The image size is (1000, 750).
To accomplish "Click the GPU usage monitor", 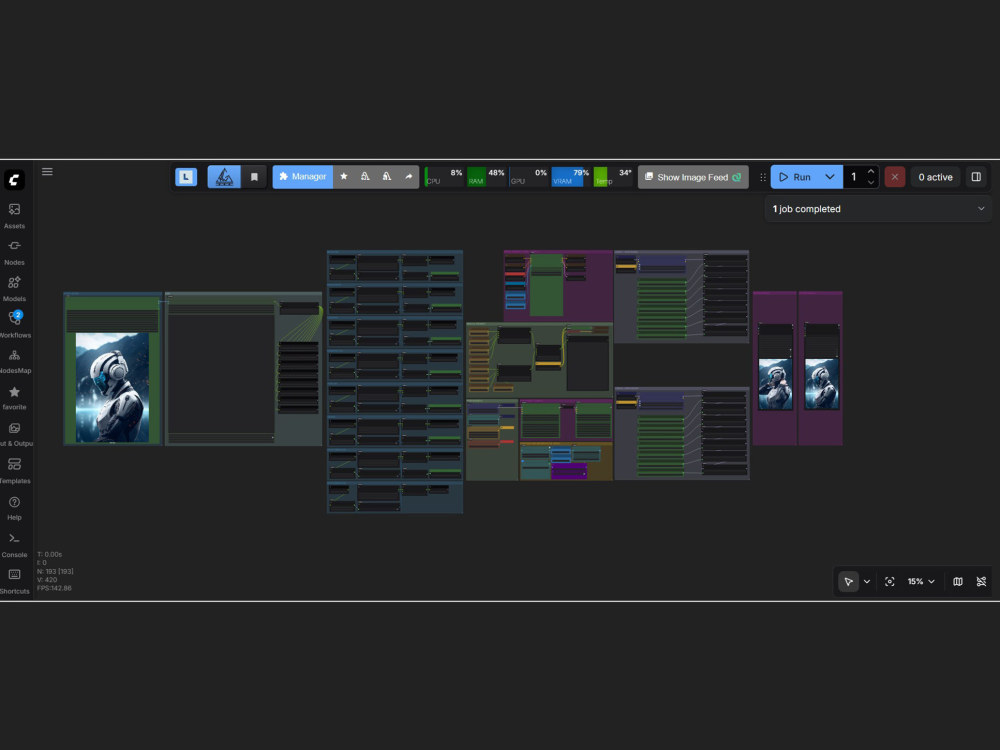I will click(x=528, y=177).
